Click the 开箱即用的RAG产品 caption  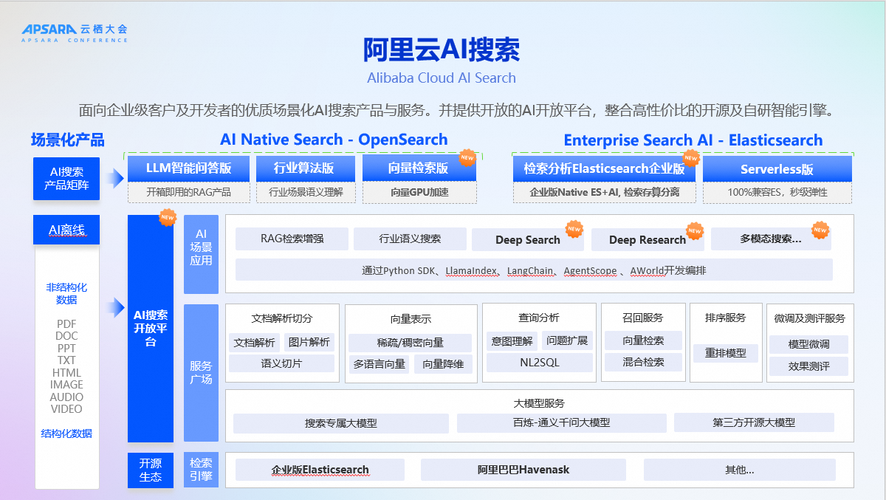[189, 192]
